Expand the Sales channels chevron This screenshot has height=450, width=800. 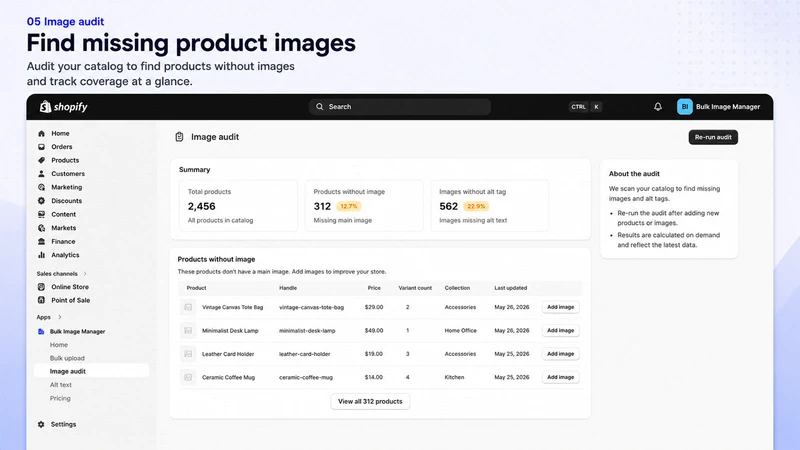pos(85,274)
